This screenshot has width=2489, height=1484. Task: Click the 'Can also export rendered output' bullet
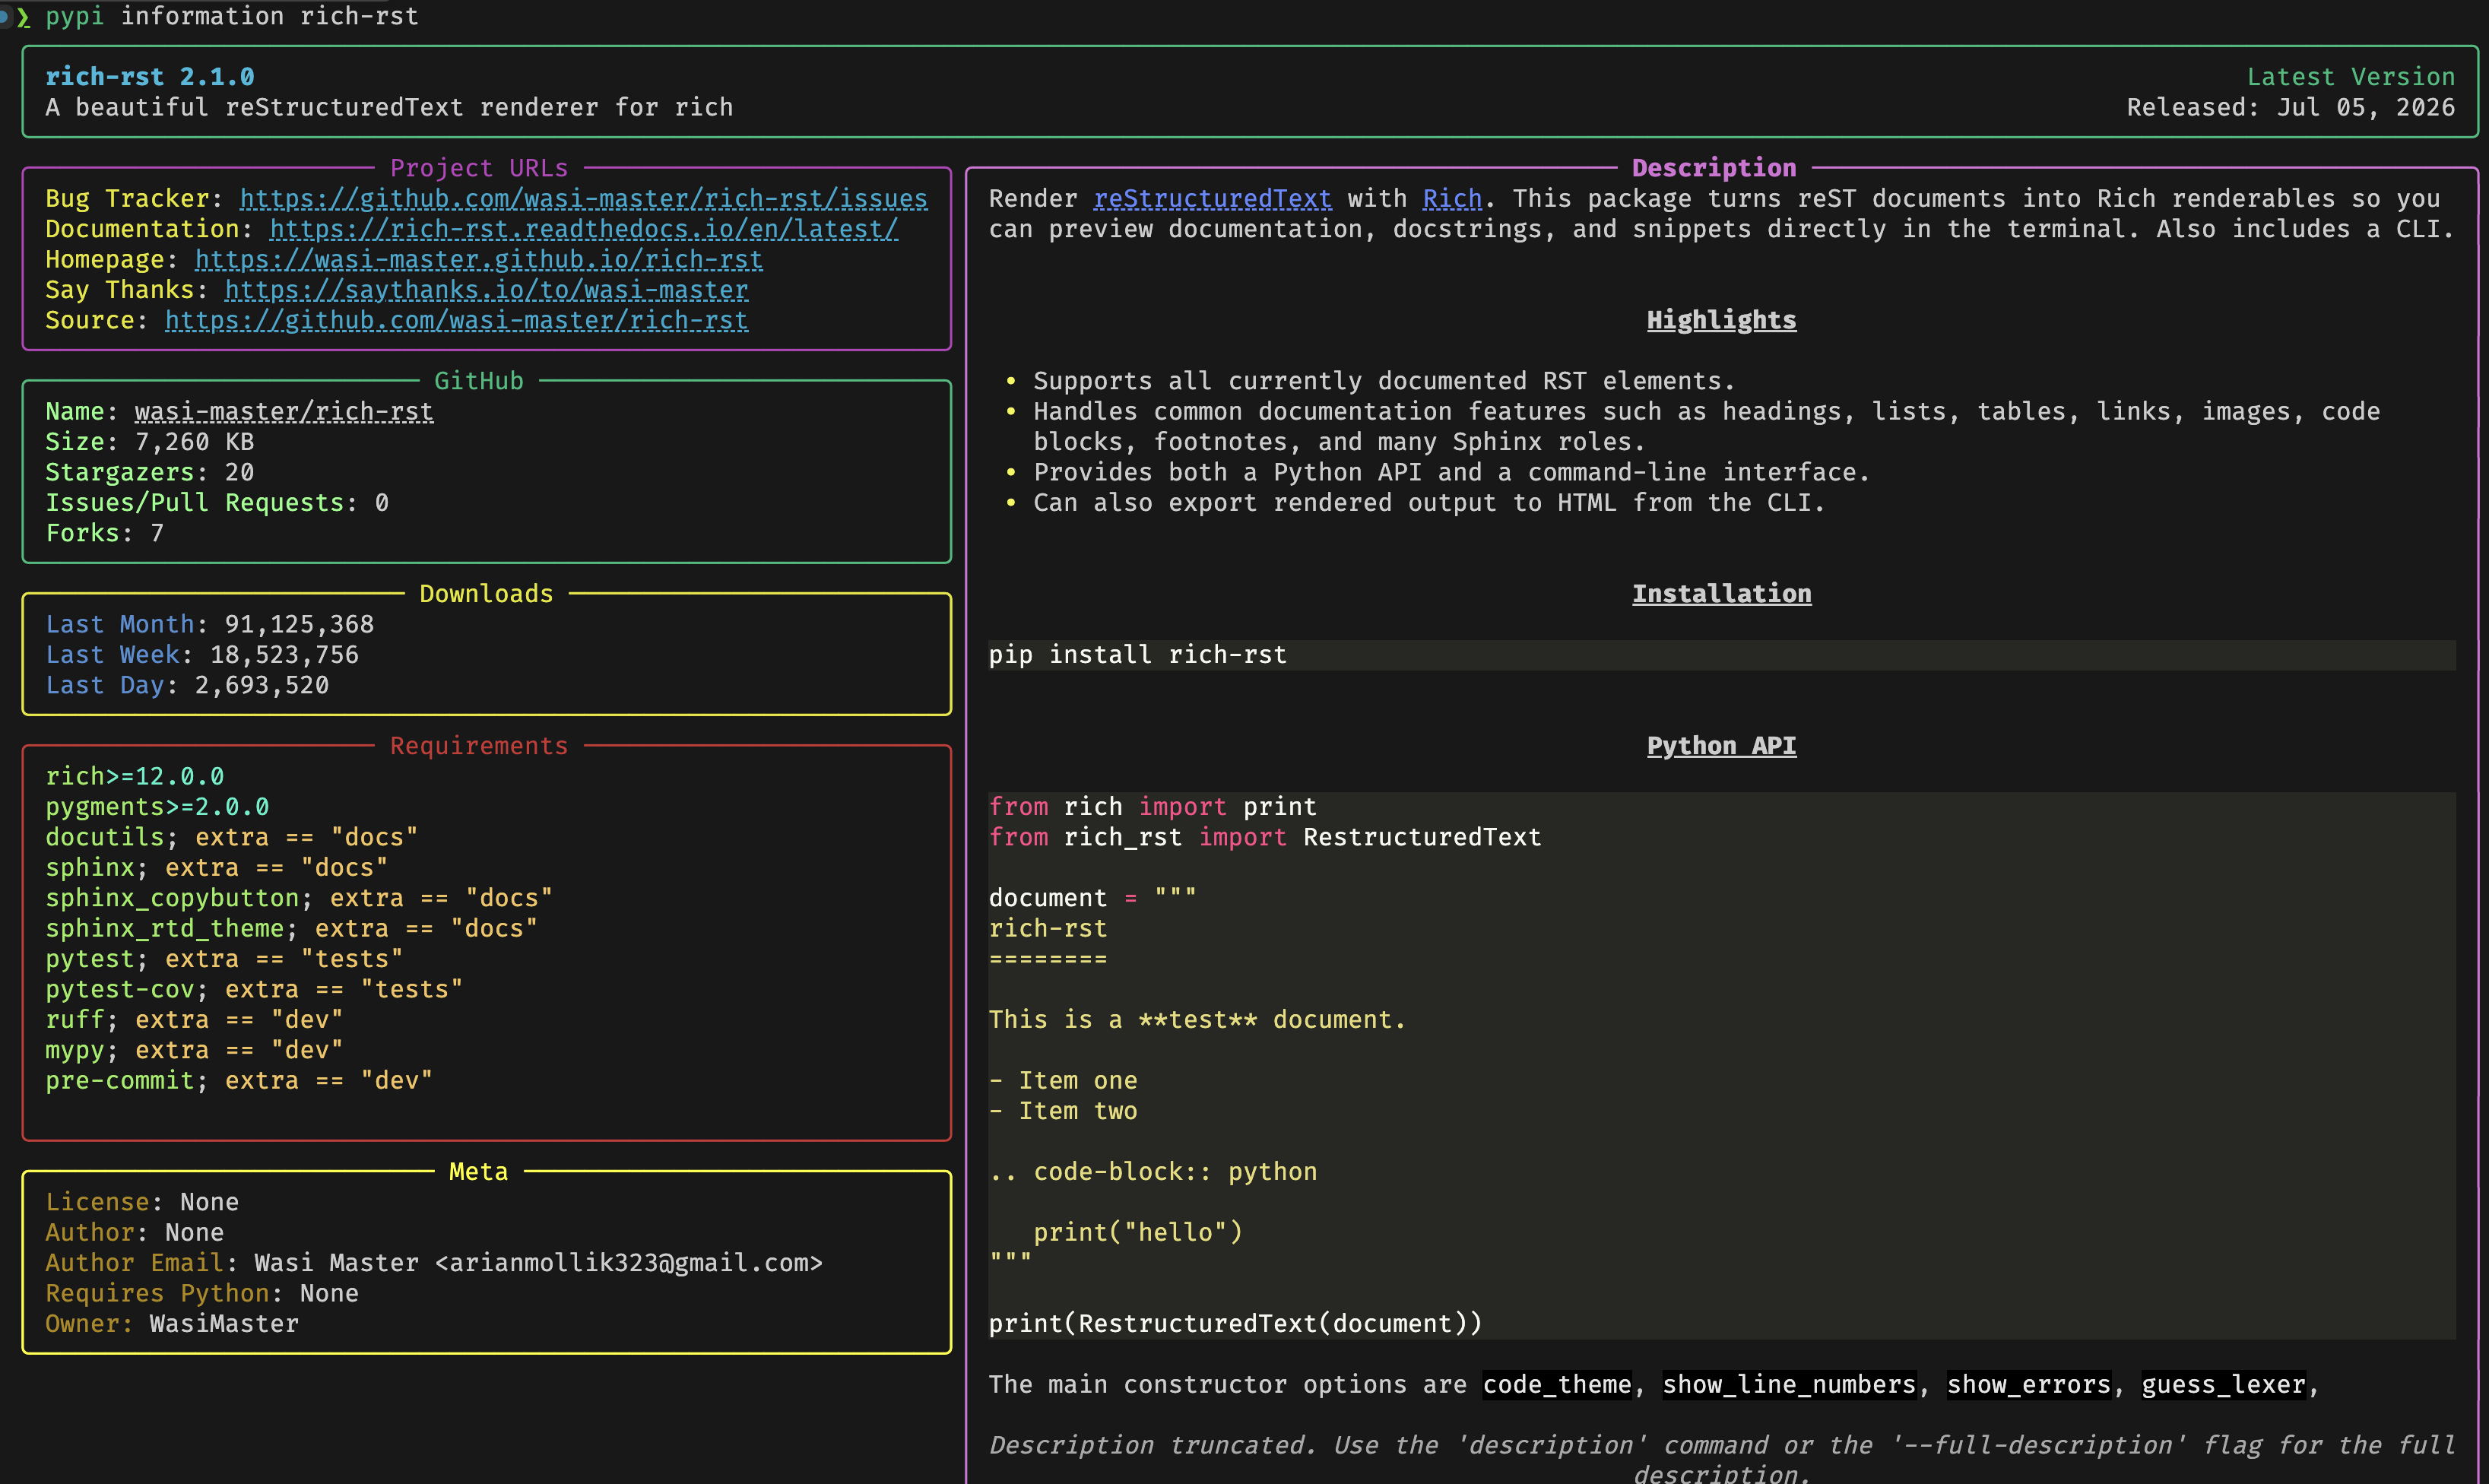click(x=1429, y=503)
